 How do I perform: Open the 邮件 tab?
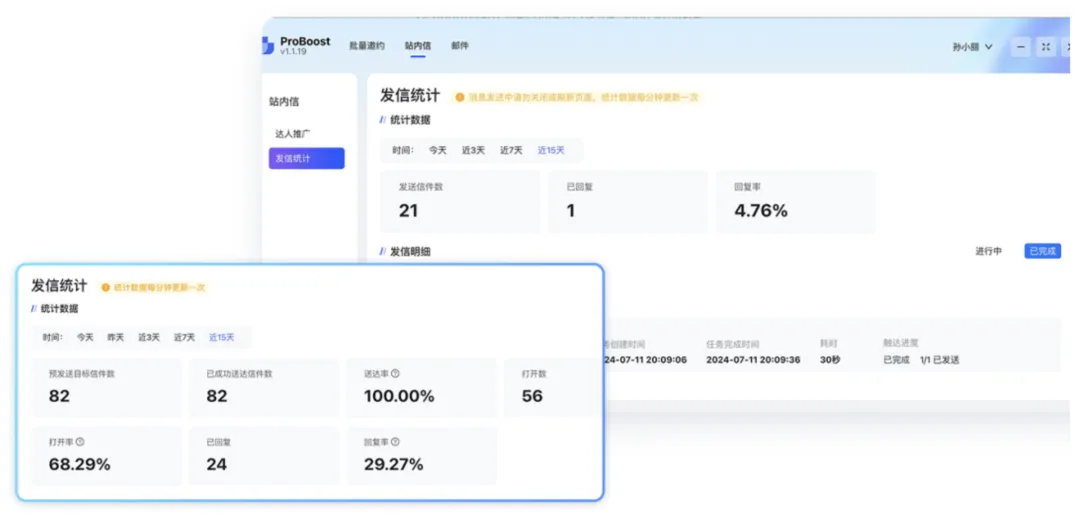coord(460,45)
